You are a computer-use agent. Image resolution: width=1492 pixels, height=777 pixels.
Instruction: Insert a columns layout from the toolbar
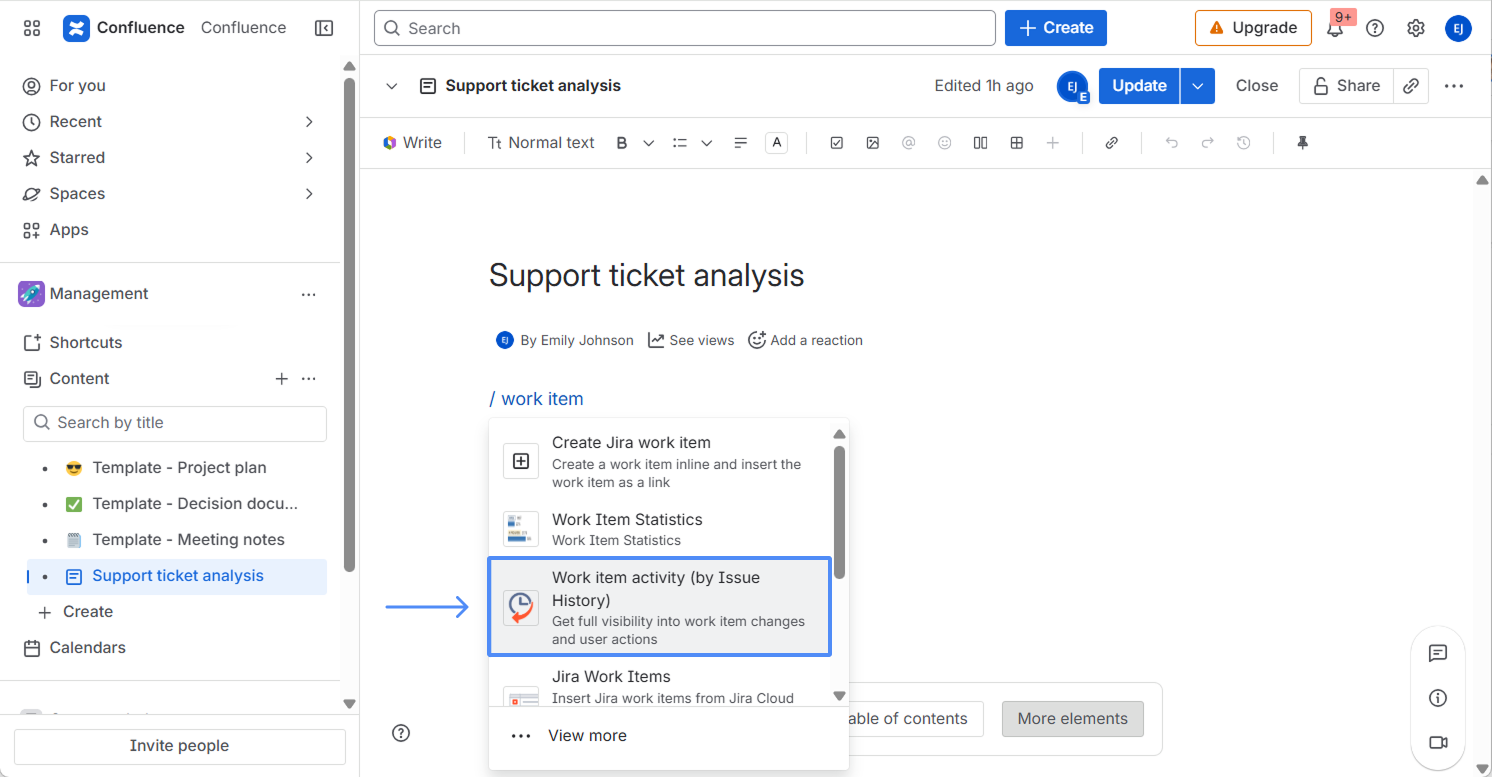pos(980,143)
